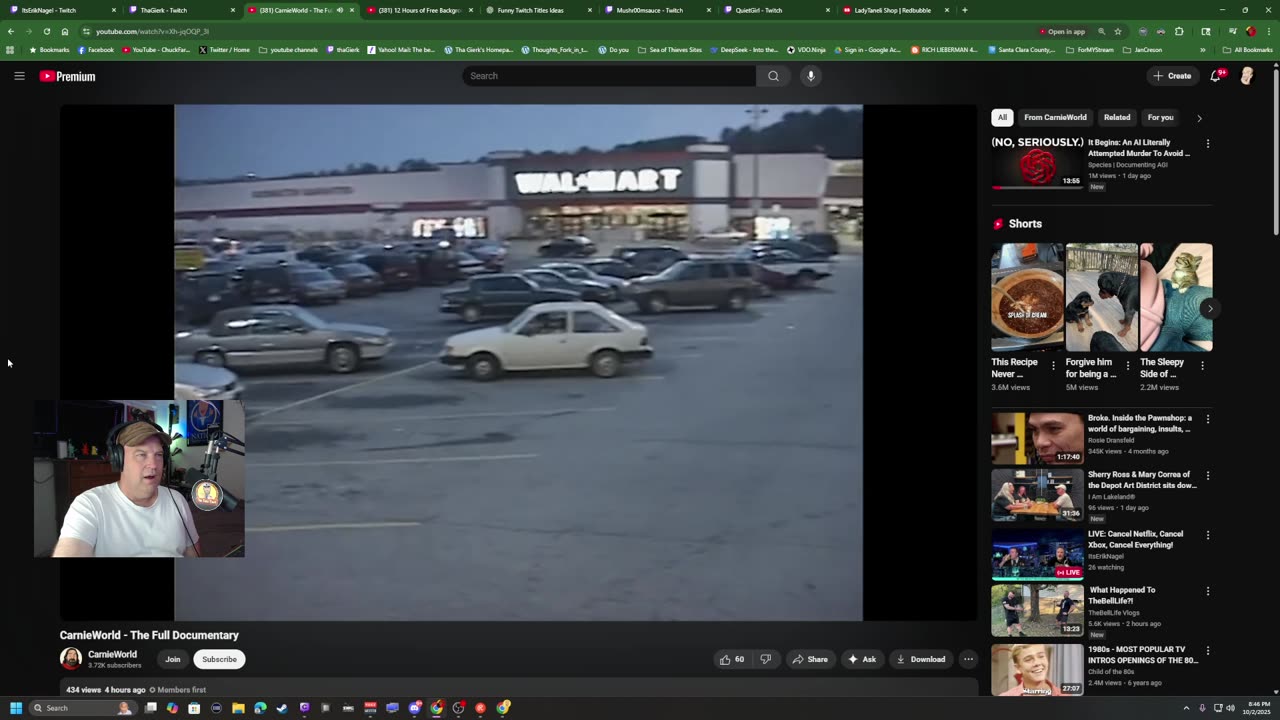Open Chrome three-dot menu
This screenshot has width=1280, height=720.
point(1268,31)
